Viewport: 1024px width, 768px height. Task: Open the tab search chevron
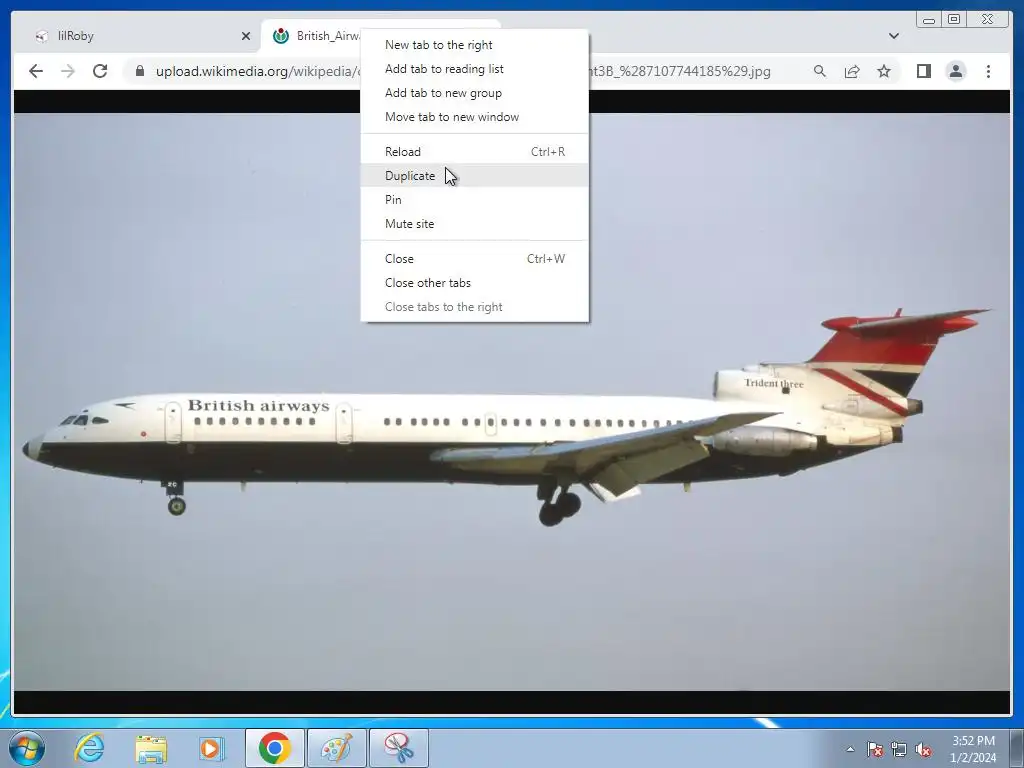point(893,36)
